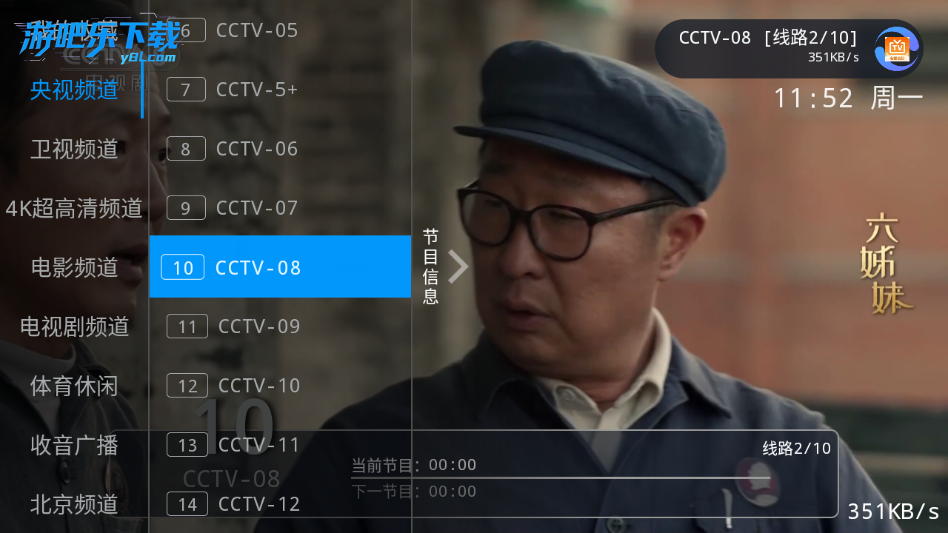Select the number 9 channel badge
The height and width of the screenshot is (533, 948).
pyautogui.click(x=186, y=208)
